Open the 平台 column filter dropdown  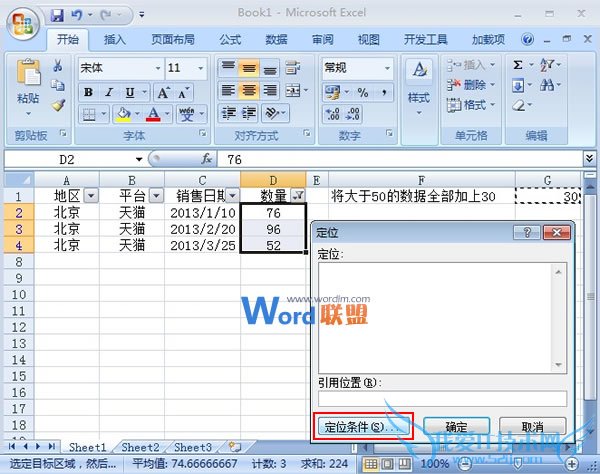[156, 196]
